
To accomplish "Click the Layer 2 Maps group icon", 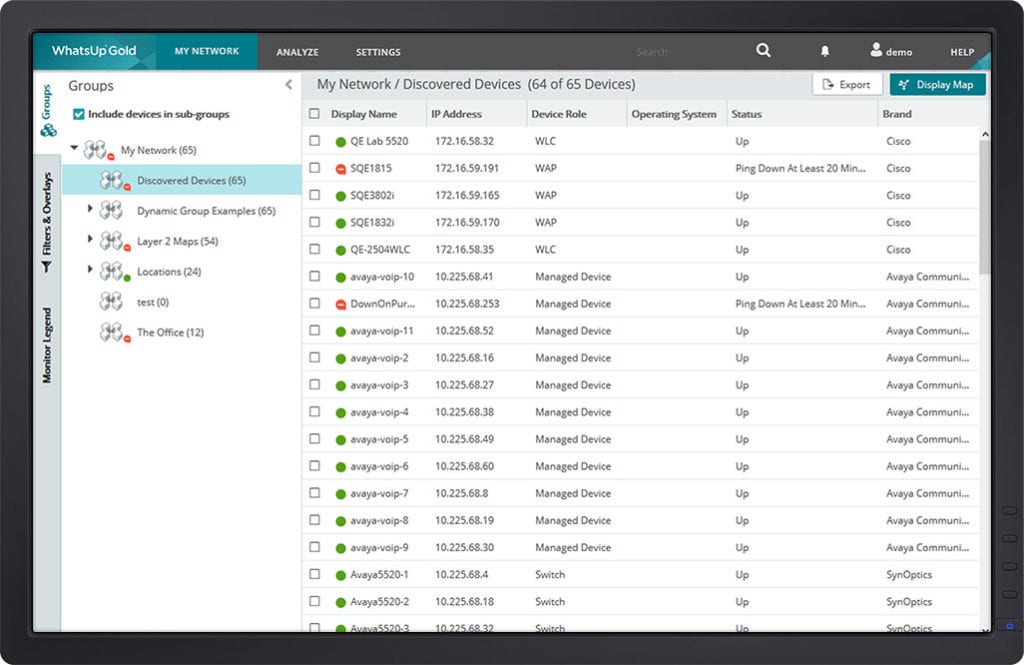I will (x=112, y=241).
